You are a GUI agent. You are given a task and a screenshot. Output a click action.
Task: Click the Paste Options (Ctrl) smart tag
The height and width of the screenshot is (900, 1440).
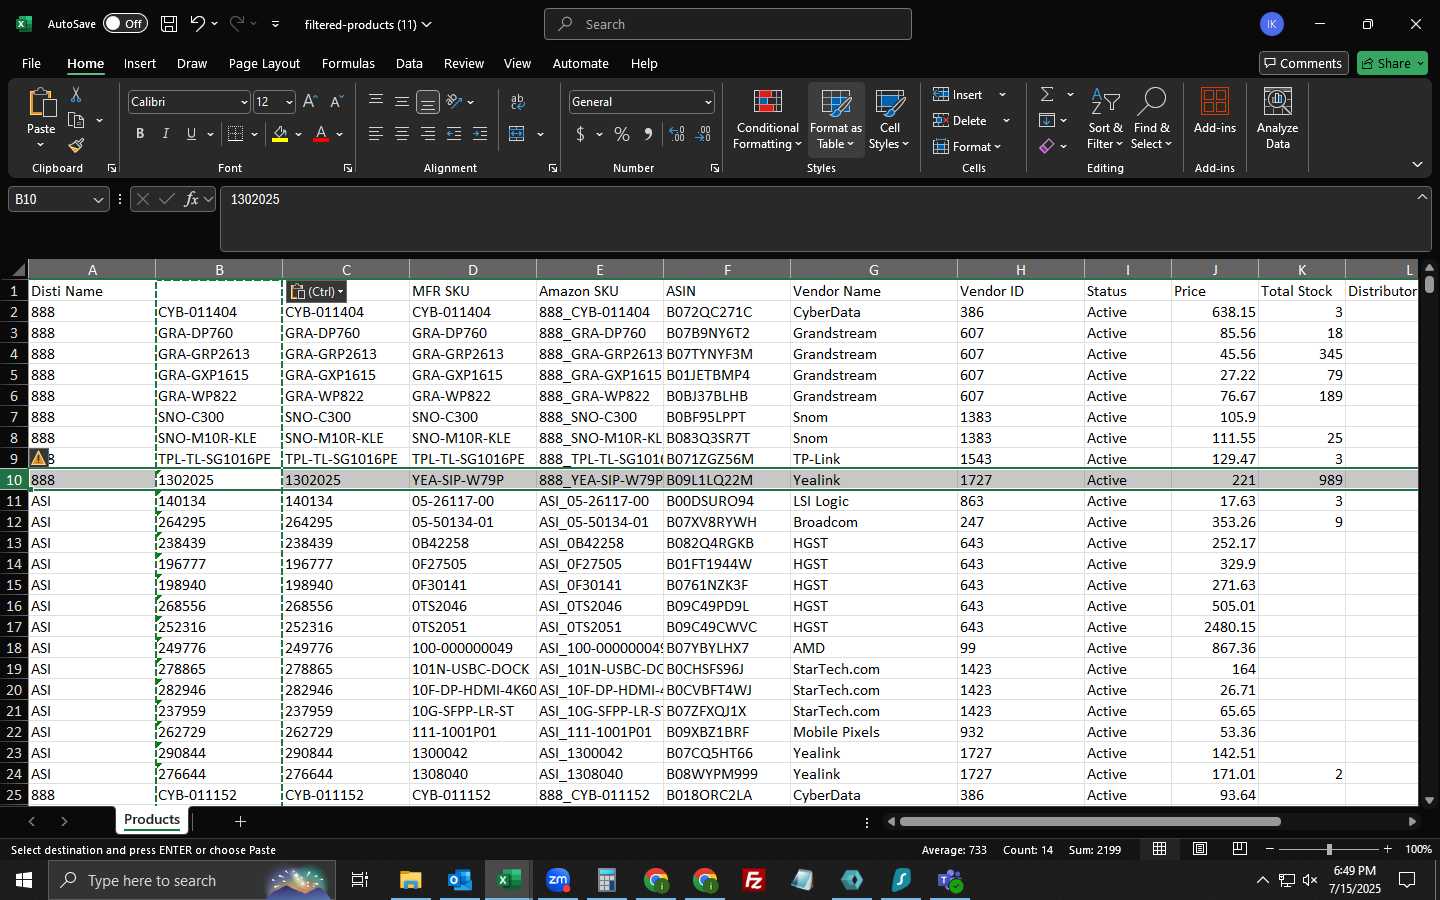click(316, 291)
